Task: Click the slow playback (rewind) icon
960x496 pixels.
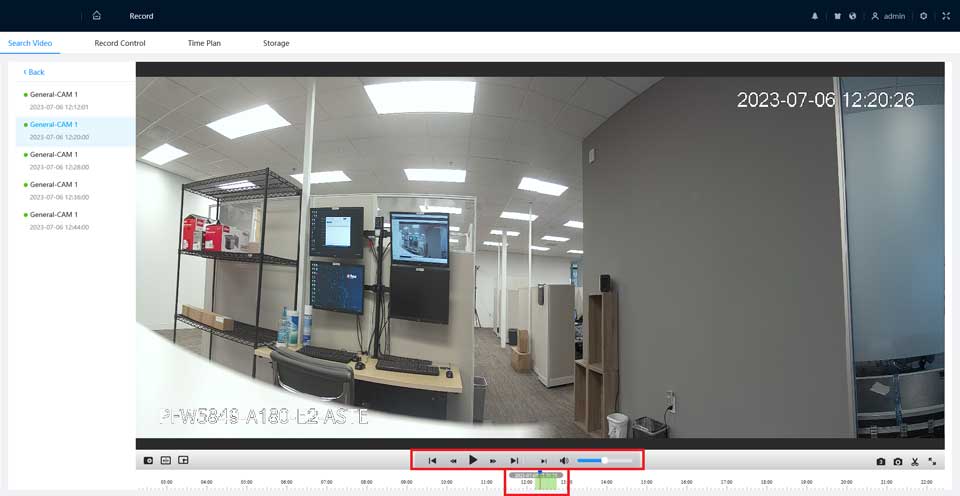Action: 453,461
